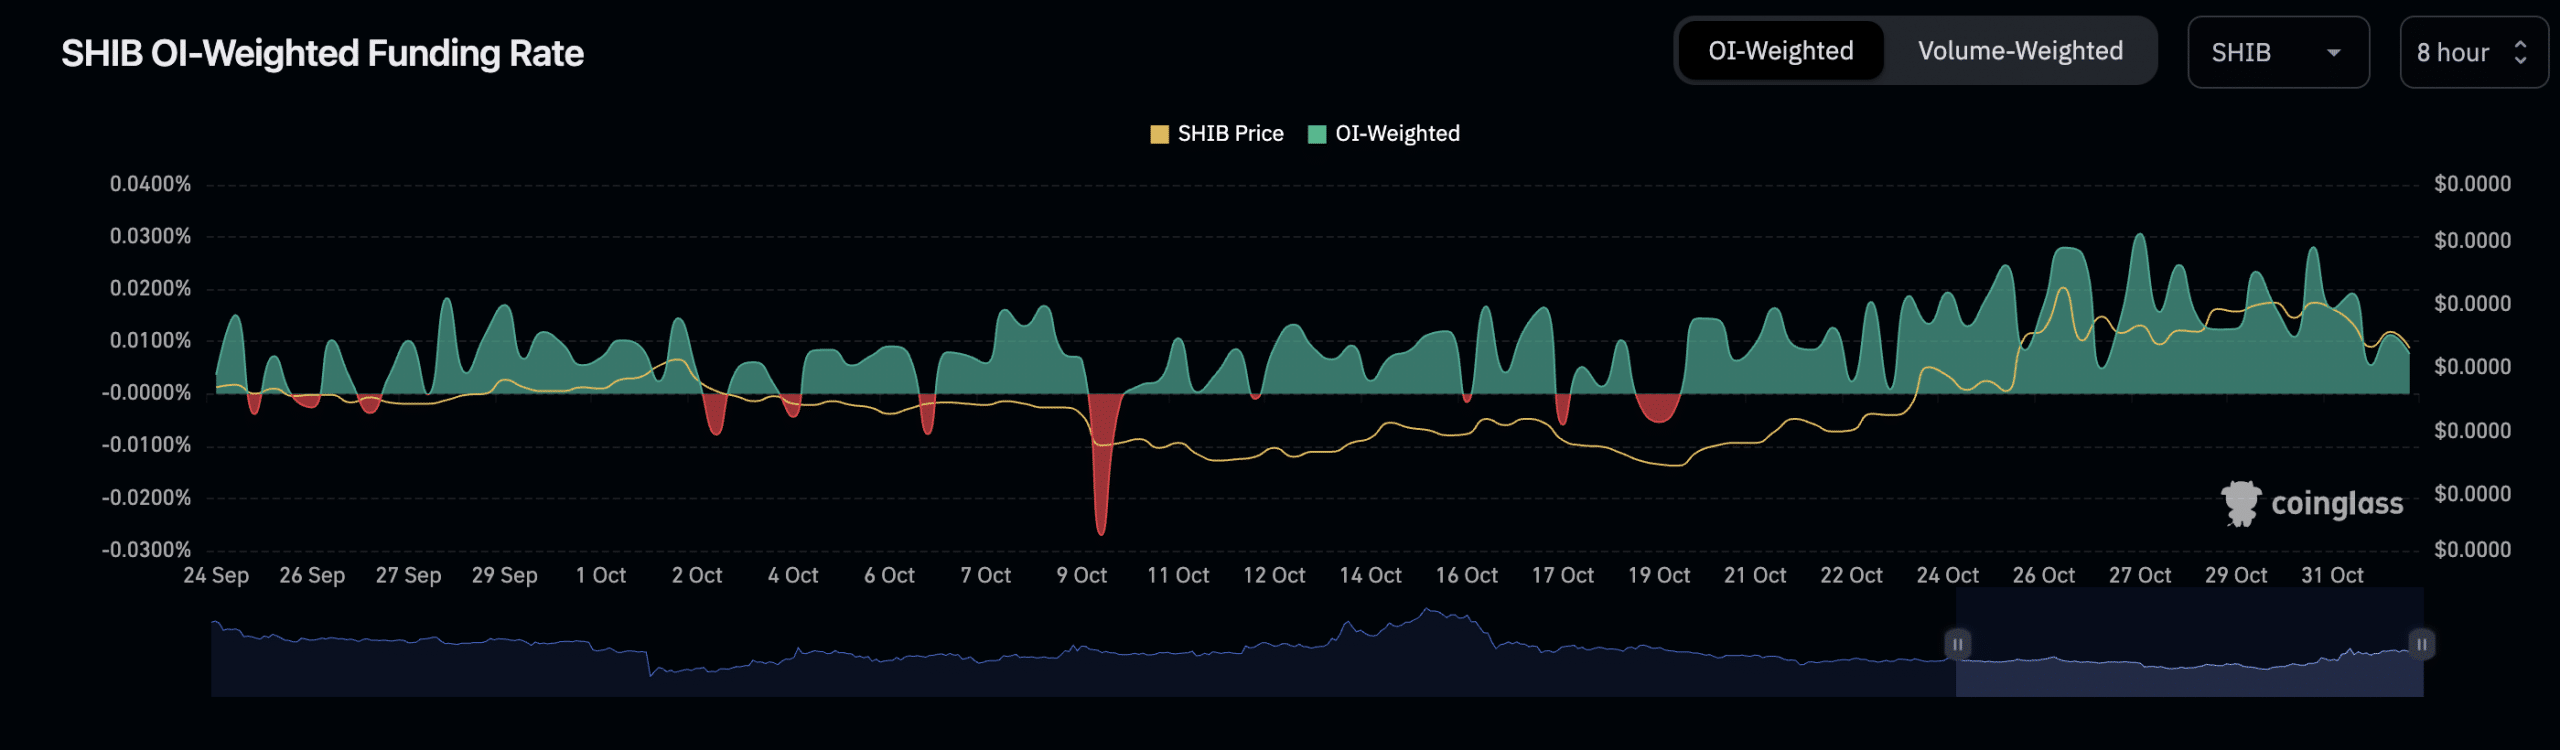This screenshot has height=750, width=2560.
Task: Click the -0.0000% axis label
Action: click(146, 393)
